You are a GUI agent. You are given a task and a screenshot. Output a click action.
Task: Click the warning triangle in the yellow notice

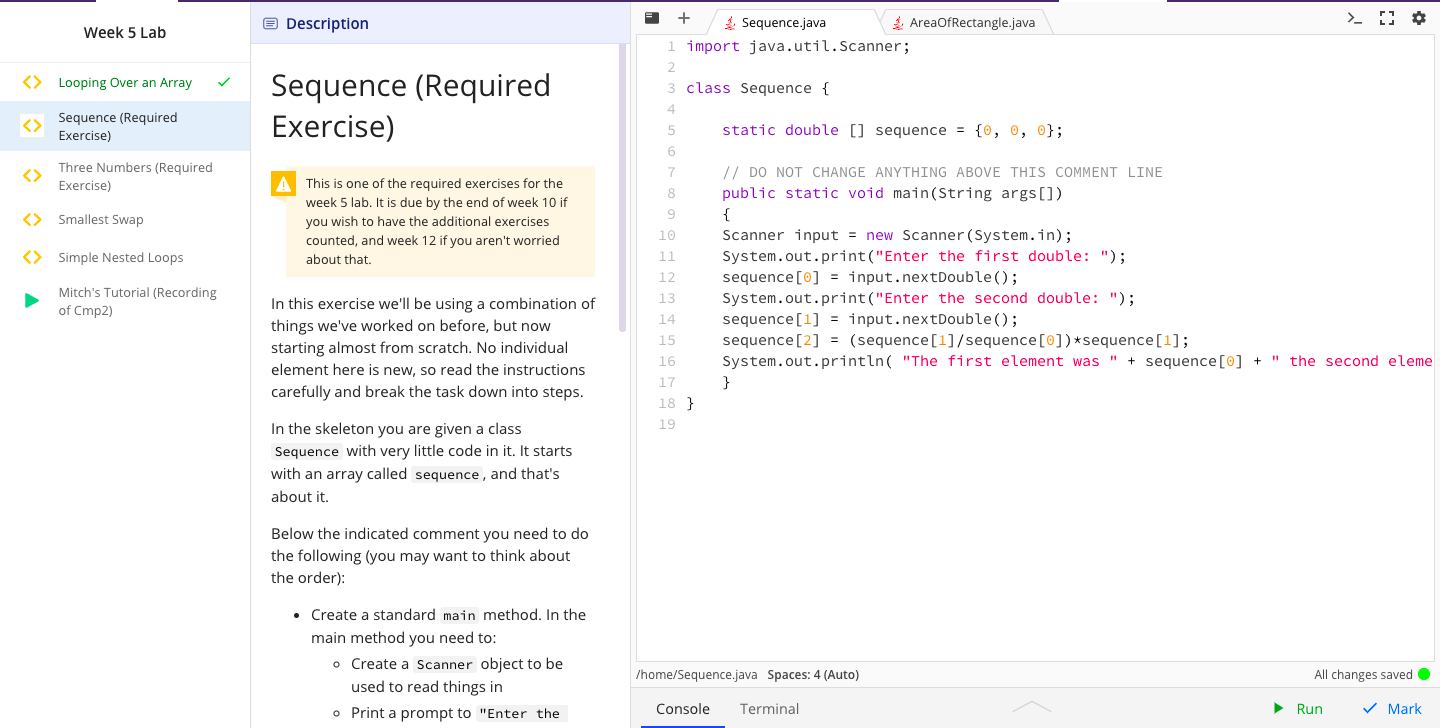coord(281,184)
